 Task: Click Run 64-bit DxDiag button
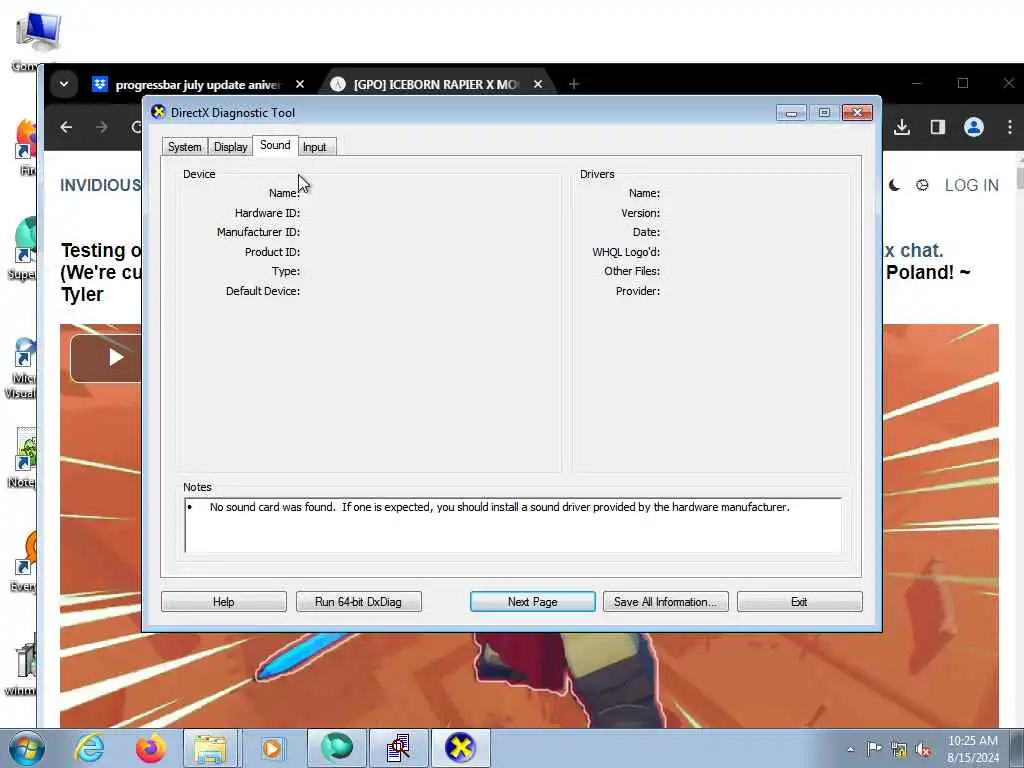359,601
